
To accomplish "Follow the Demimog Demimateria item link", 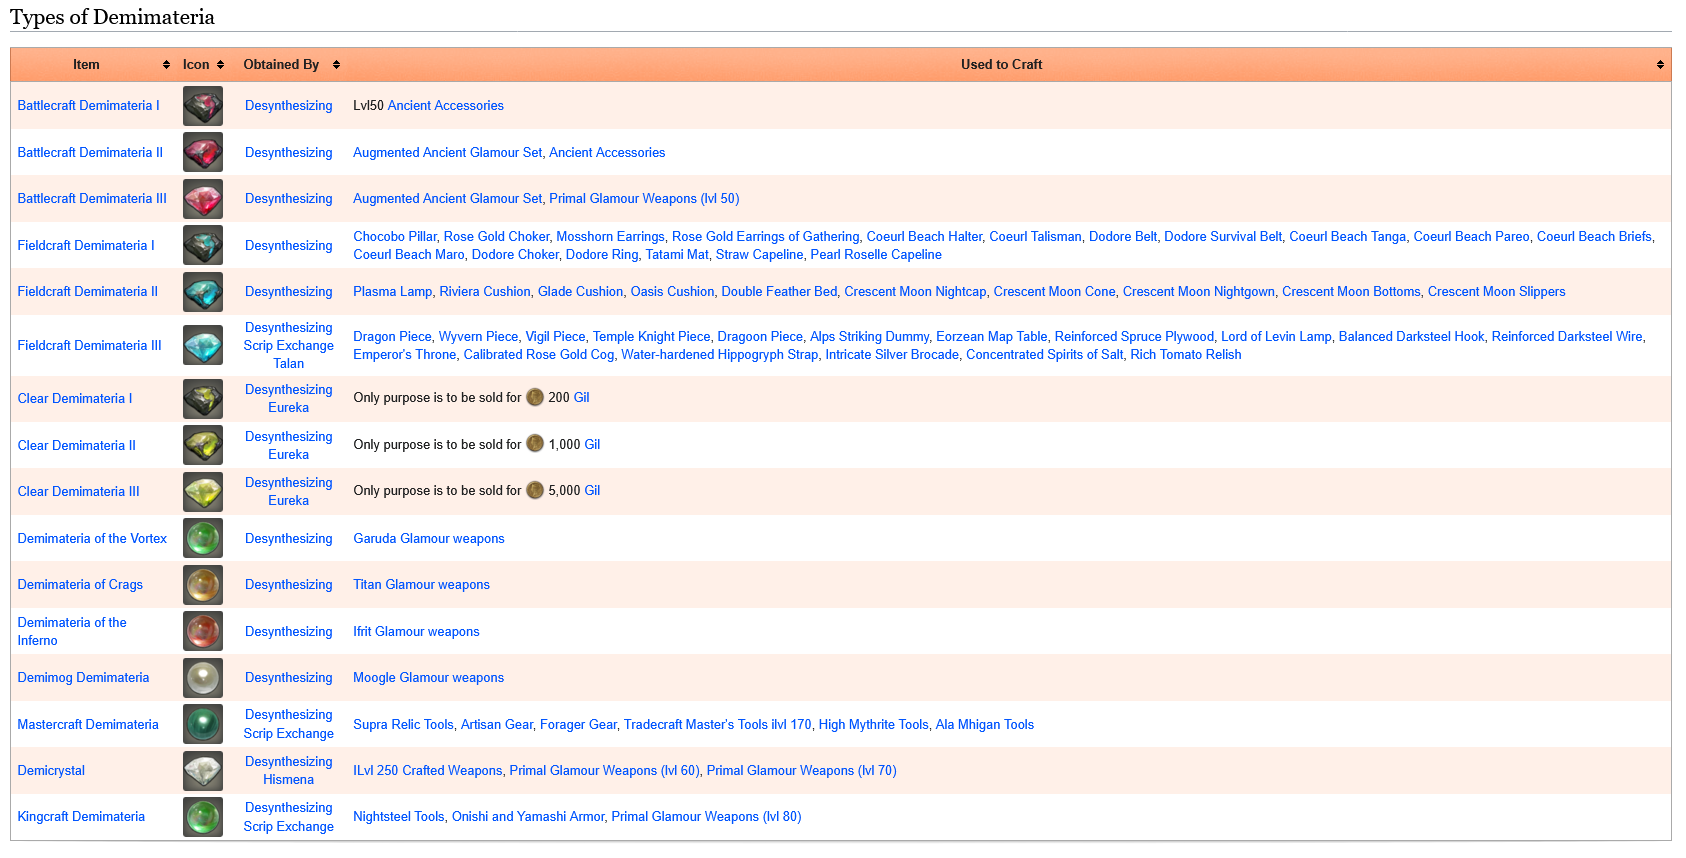I will 83,678.
